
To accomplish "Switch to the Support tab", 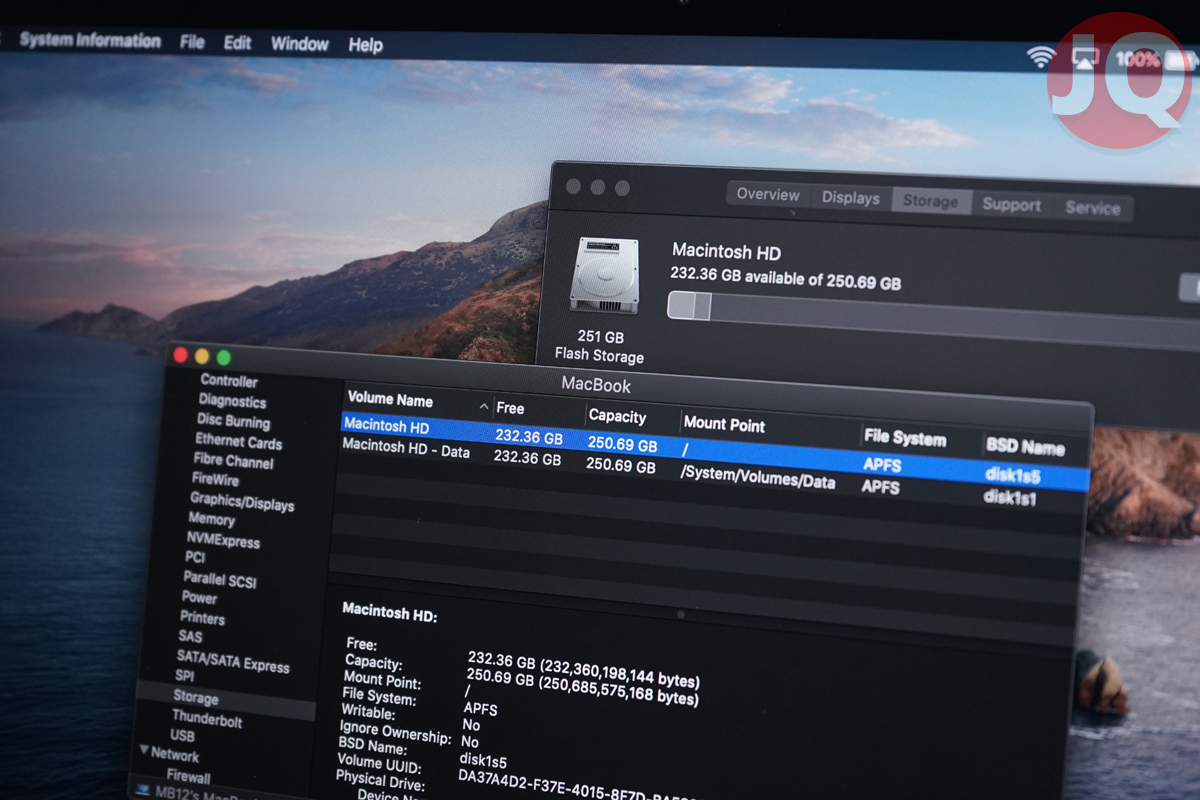I will pyautogui.click(x=1011, y=205).
